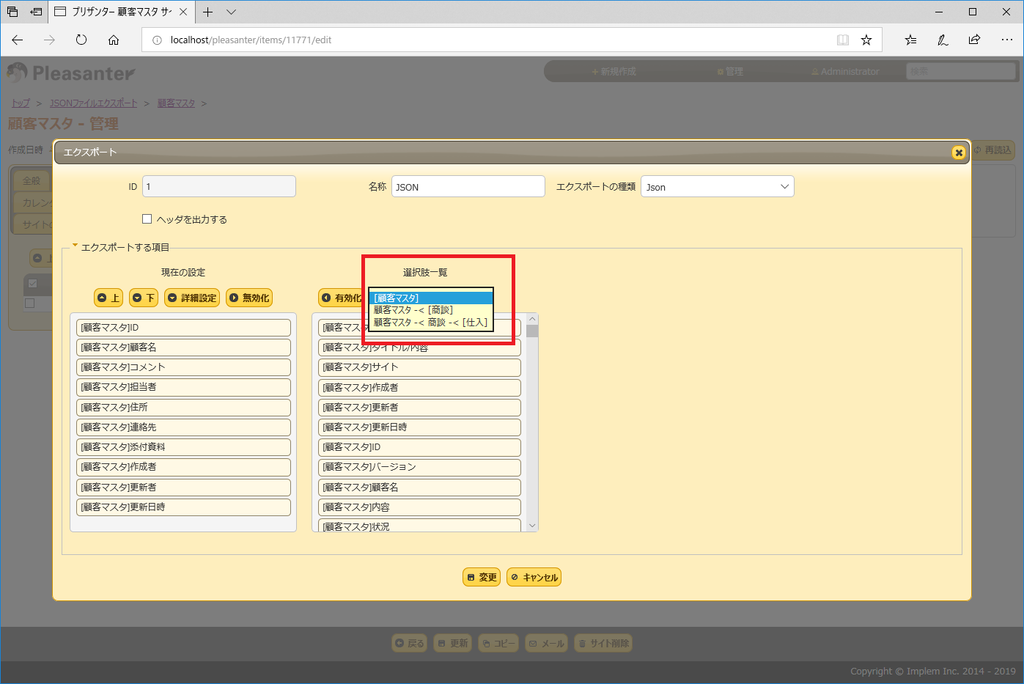This screenshot has width=1024, height=684.
Task: Click the ID input field
Action: 219,187
